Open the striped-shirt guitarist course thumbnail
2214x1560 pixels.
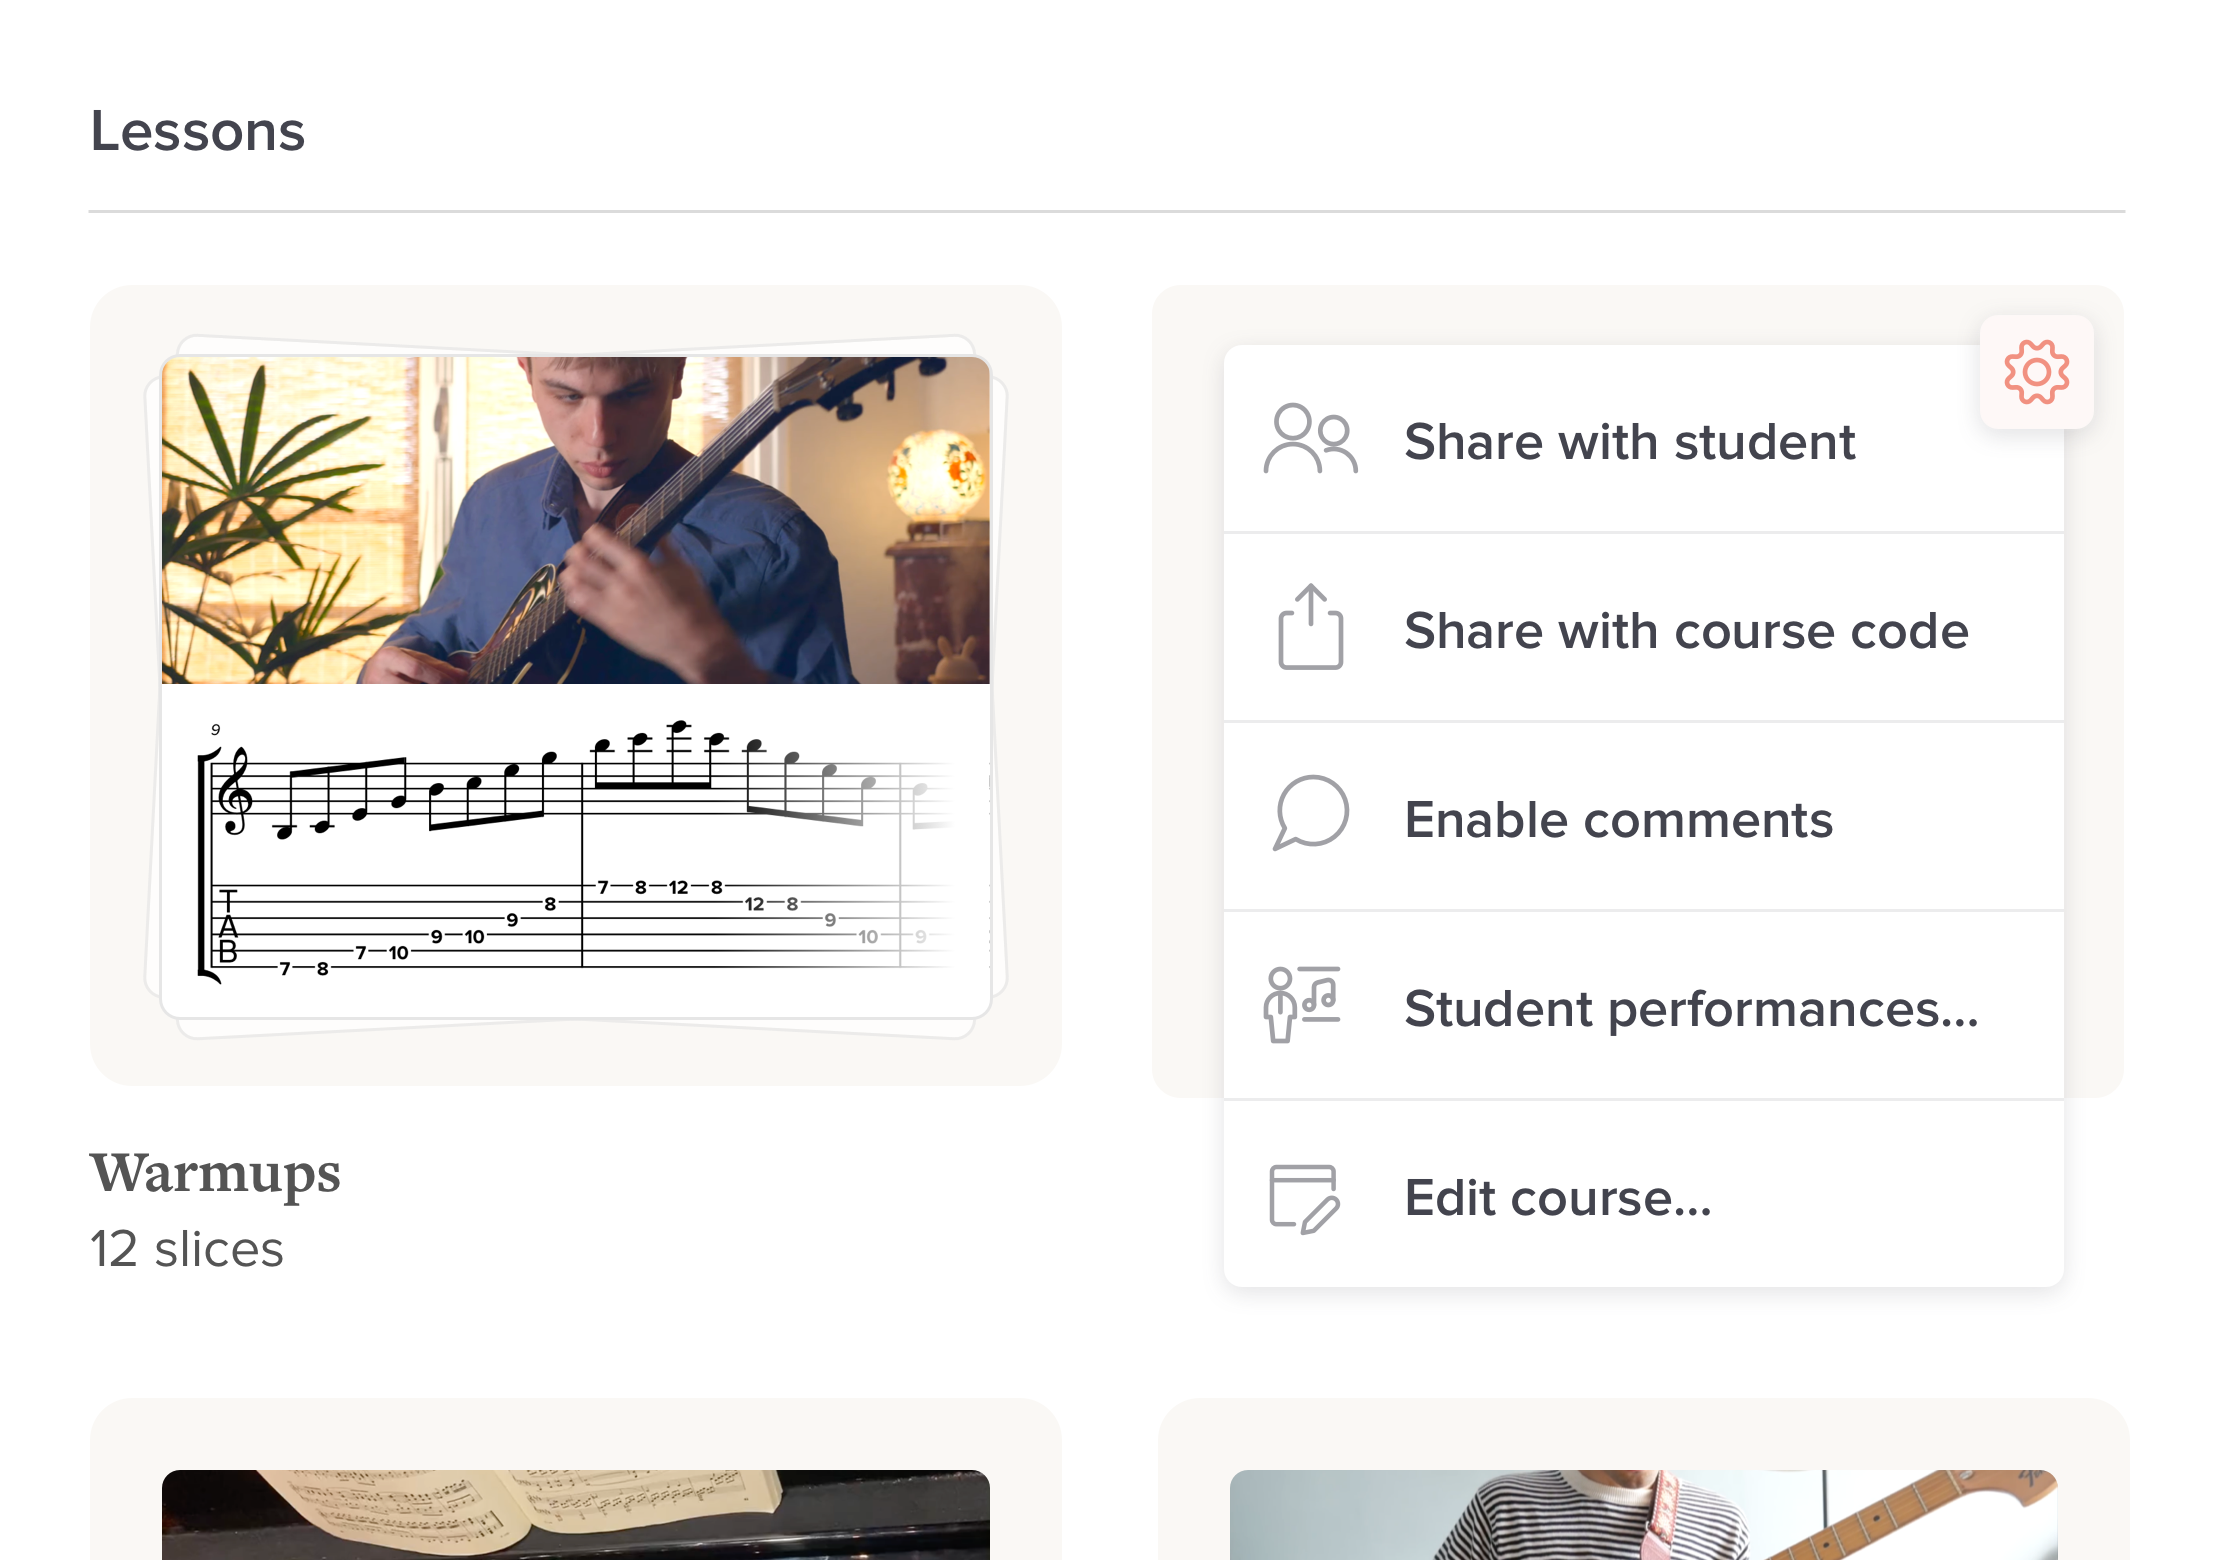pyautogui.click(x=1643, y=1514)
